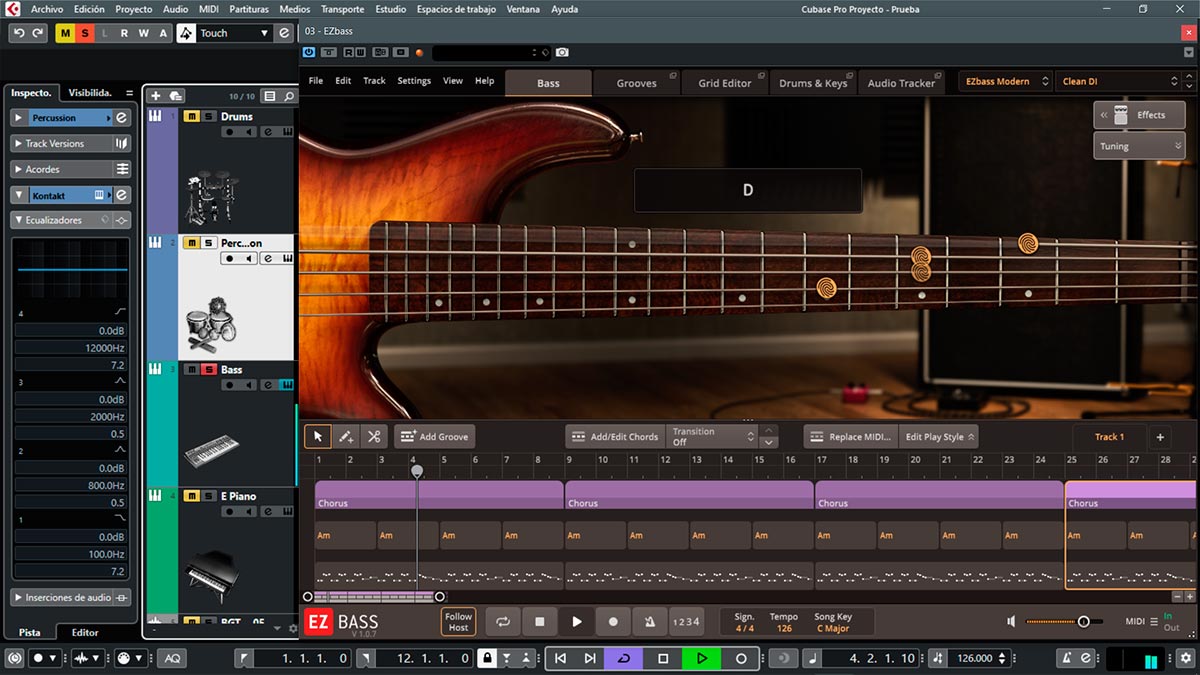Click the Cubase tempo value field 126.000
The image size is (1200, 675).
point(975,658)
